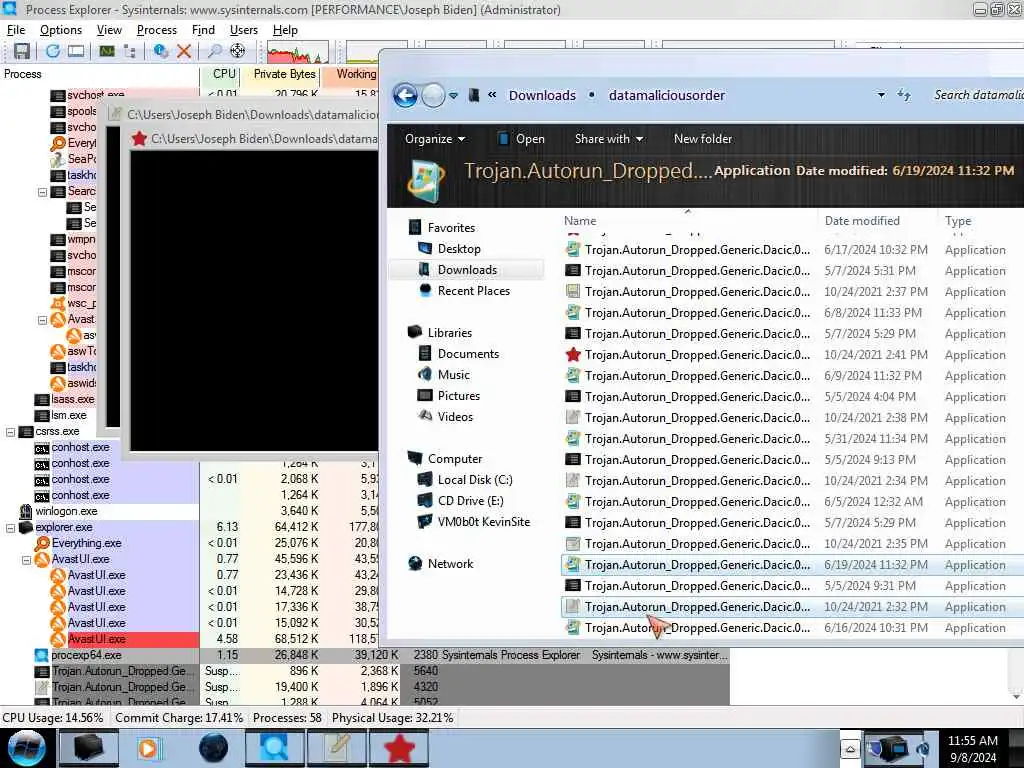This screenshot has width=1024, height=768.
Task: Click the media player taskbar icon
Action: pos(150,748)
